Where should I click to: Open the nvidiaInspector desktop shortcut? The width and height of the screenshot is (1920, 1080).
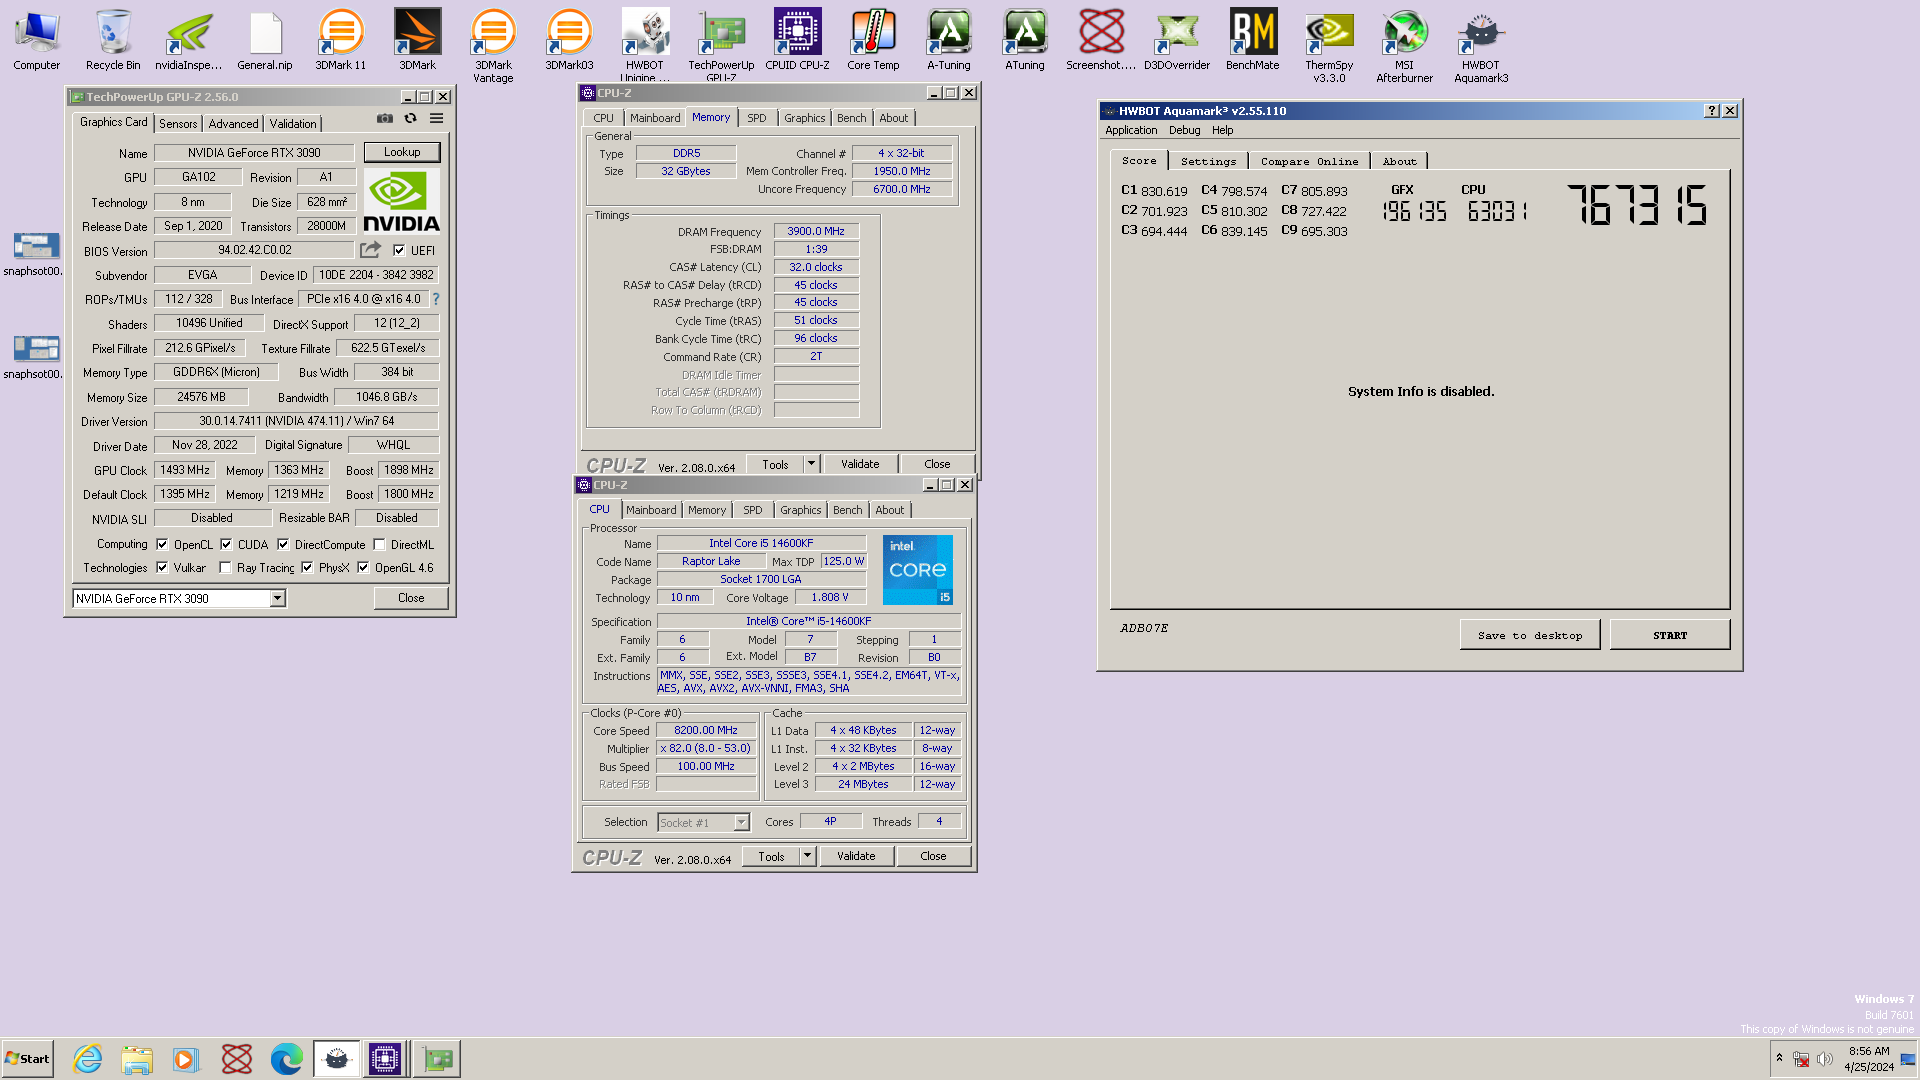click(x=189, y=40)
